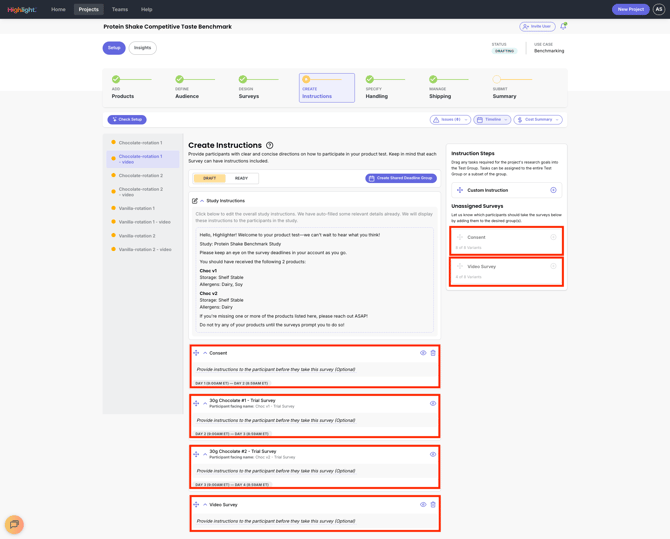Click move handle of 30g Chocolate #1 card

[x=196, y=404]
